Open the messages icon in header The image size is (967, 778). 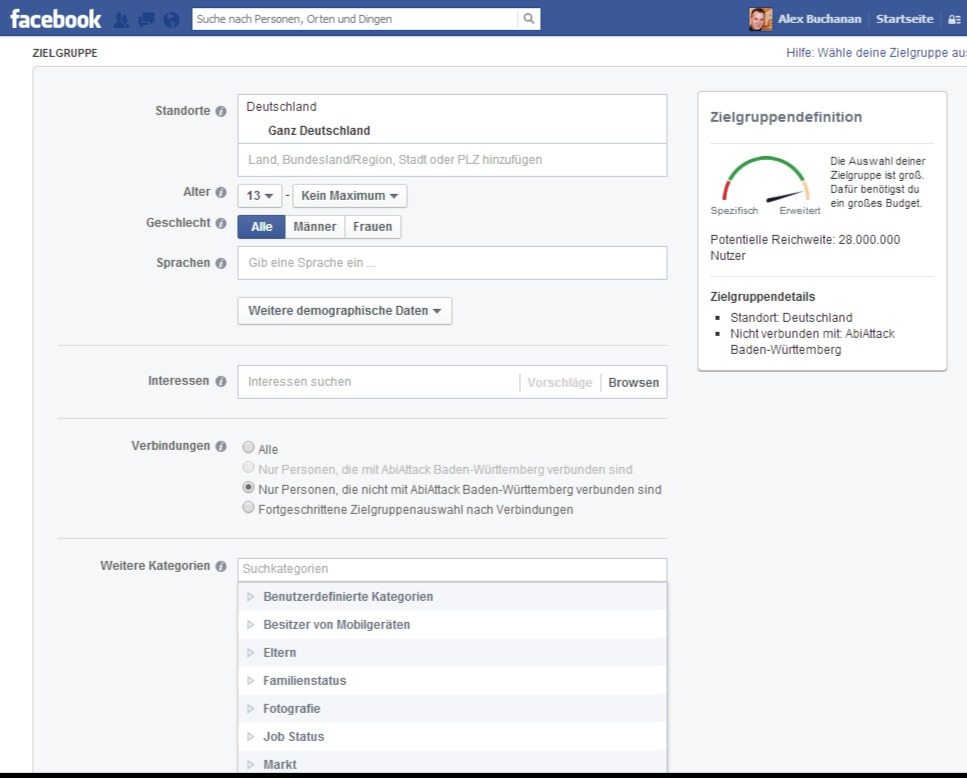tap(146, 19)
